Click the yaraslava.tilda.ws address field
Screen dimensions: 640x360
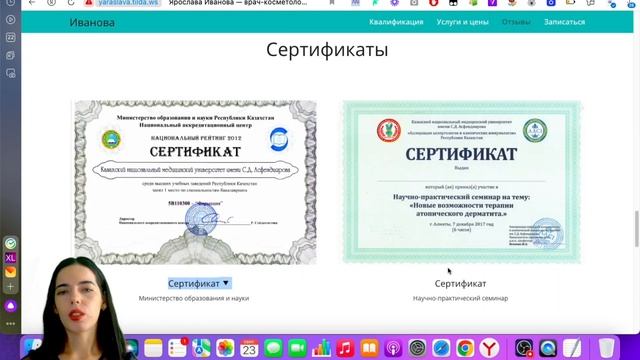[x=128, y=2]
